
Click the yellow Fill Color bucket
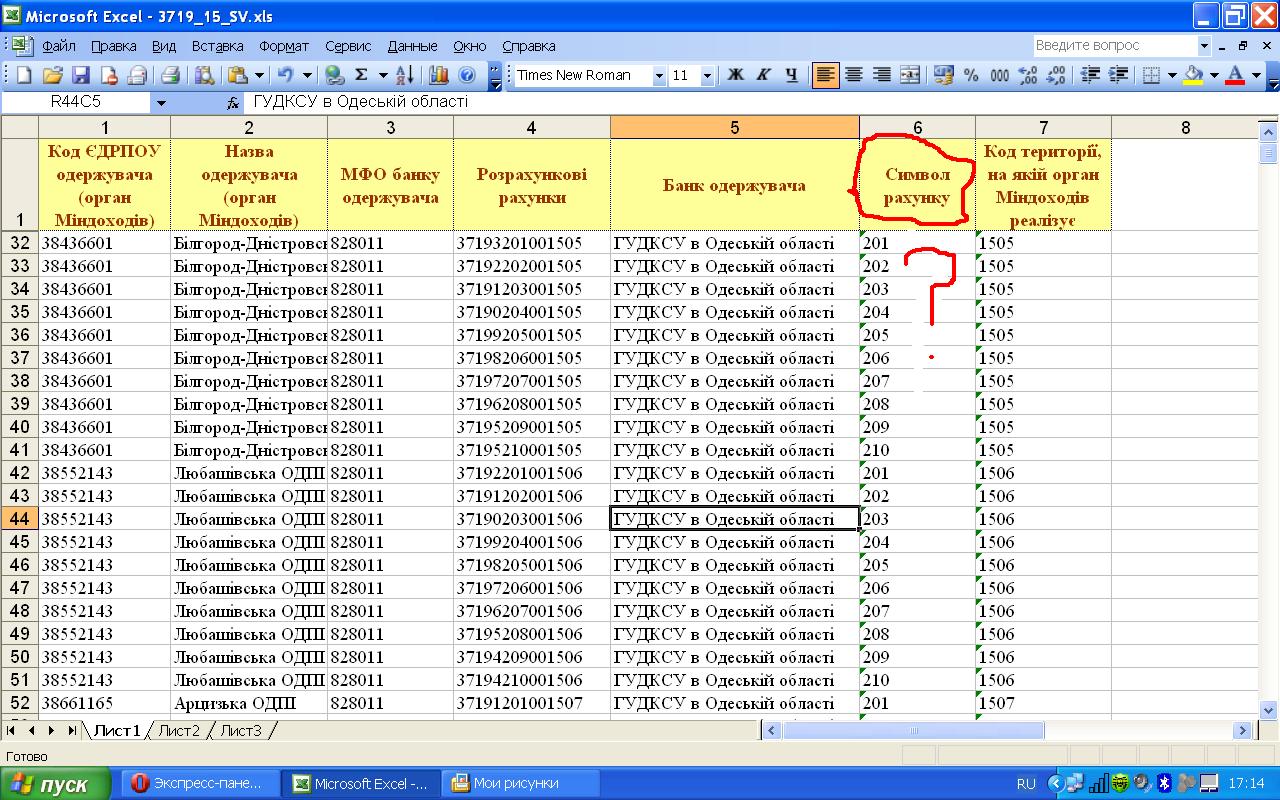1192,75
